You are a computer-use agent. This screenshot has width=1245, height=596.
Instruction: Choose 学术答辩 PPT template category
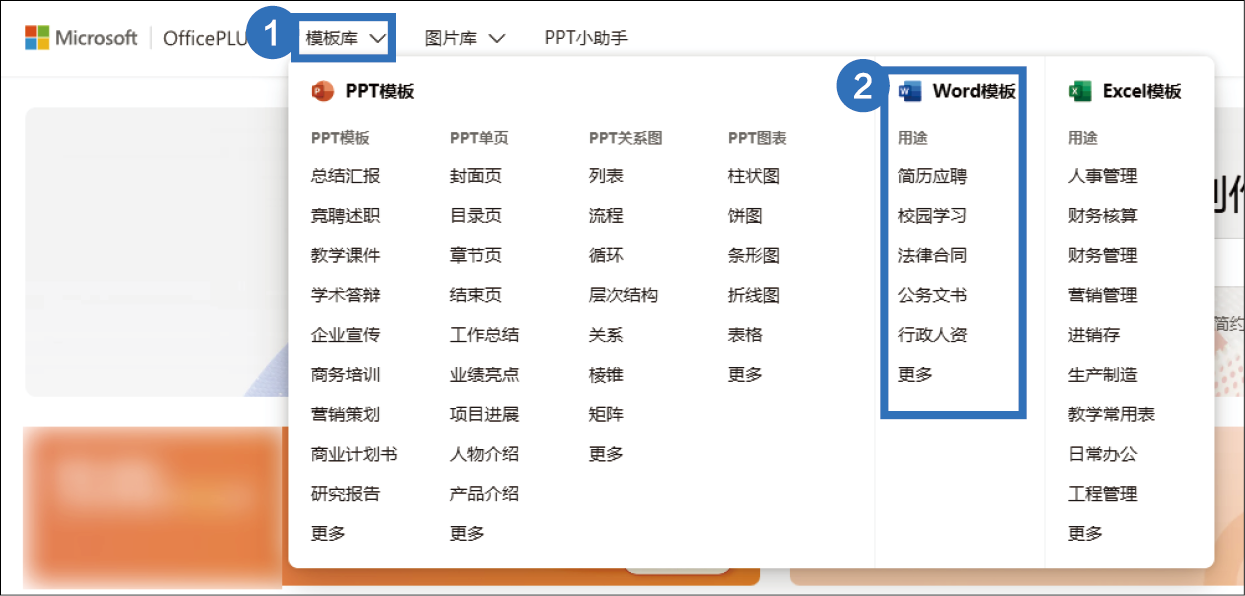tap(345, 295)
